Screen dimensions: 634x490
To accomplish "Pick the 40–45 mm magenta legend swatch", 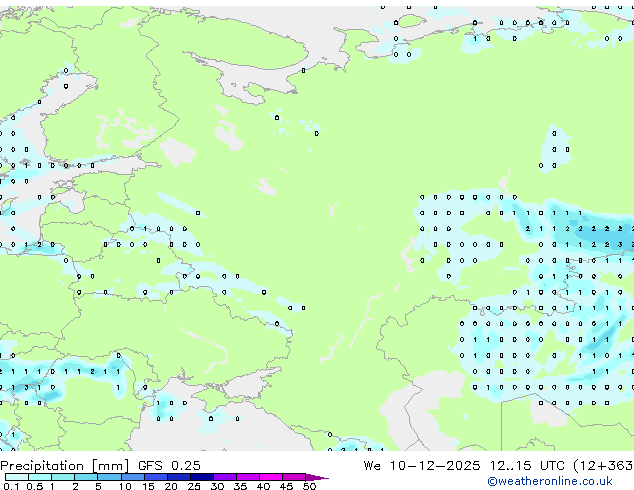I will point(271,477).
